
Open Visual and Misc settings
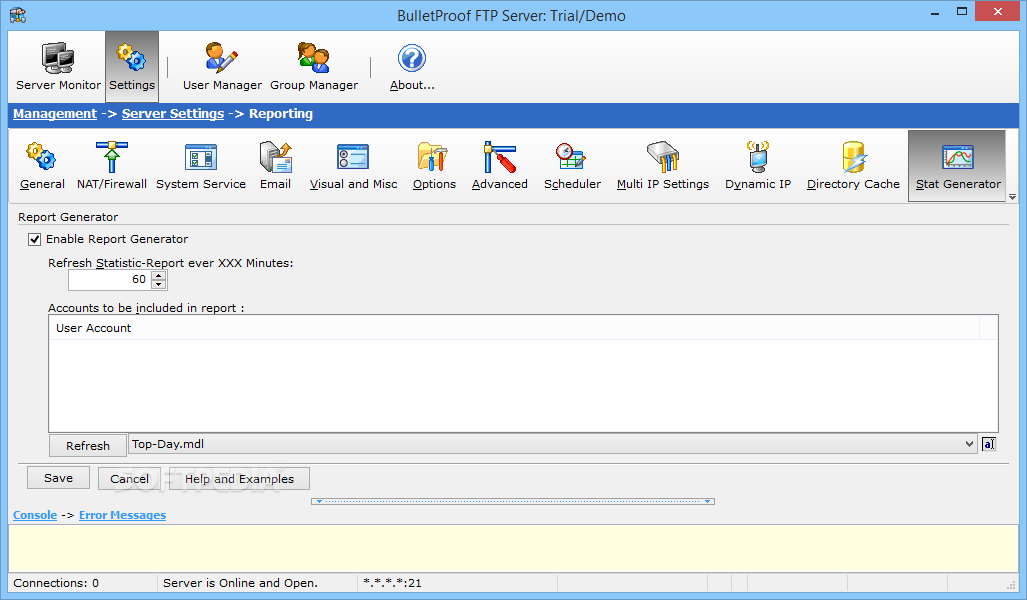coord(353,166)
